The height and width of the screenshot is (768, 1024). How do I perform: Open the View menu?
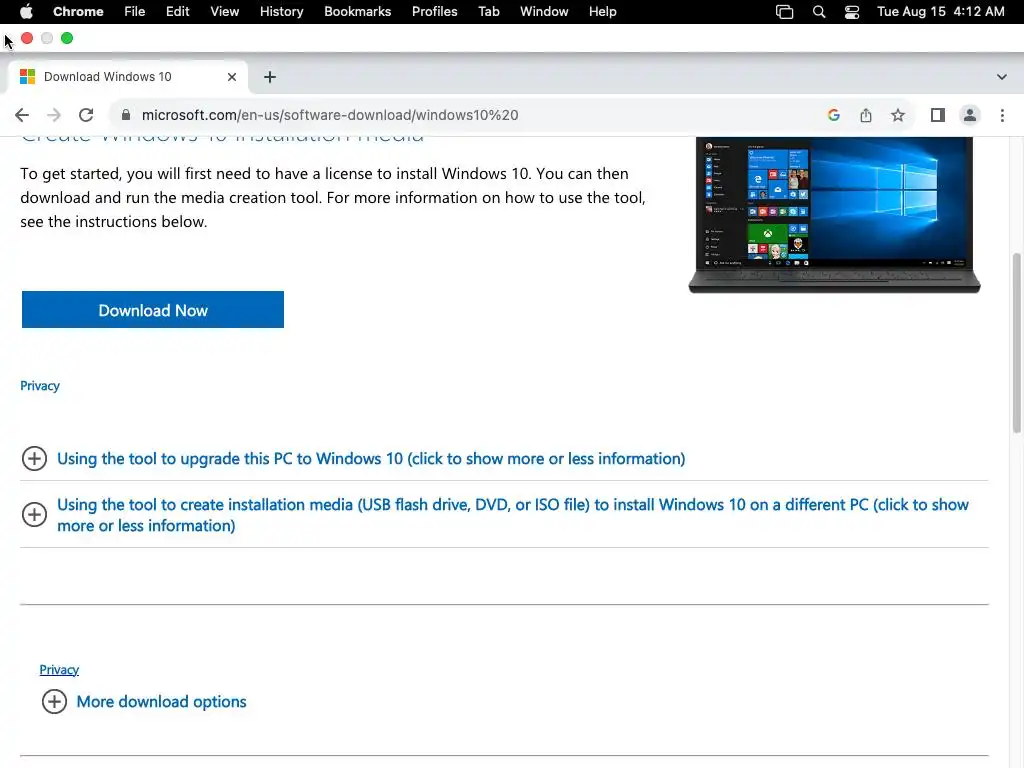225,12
